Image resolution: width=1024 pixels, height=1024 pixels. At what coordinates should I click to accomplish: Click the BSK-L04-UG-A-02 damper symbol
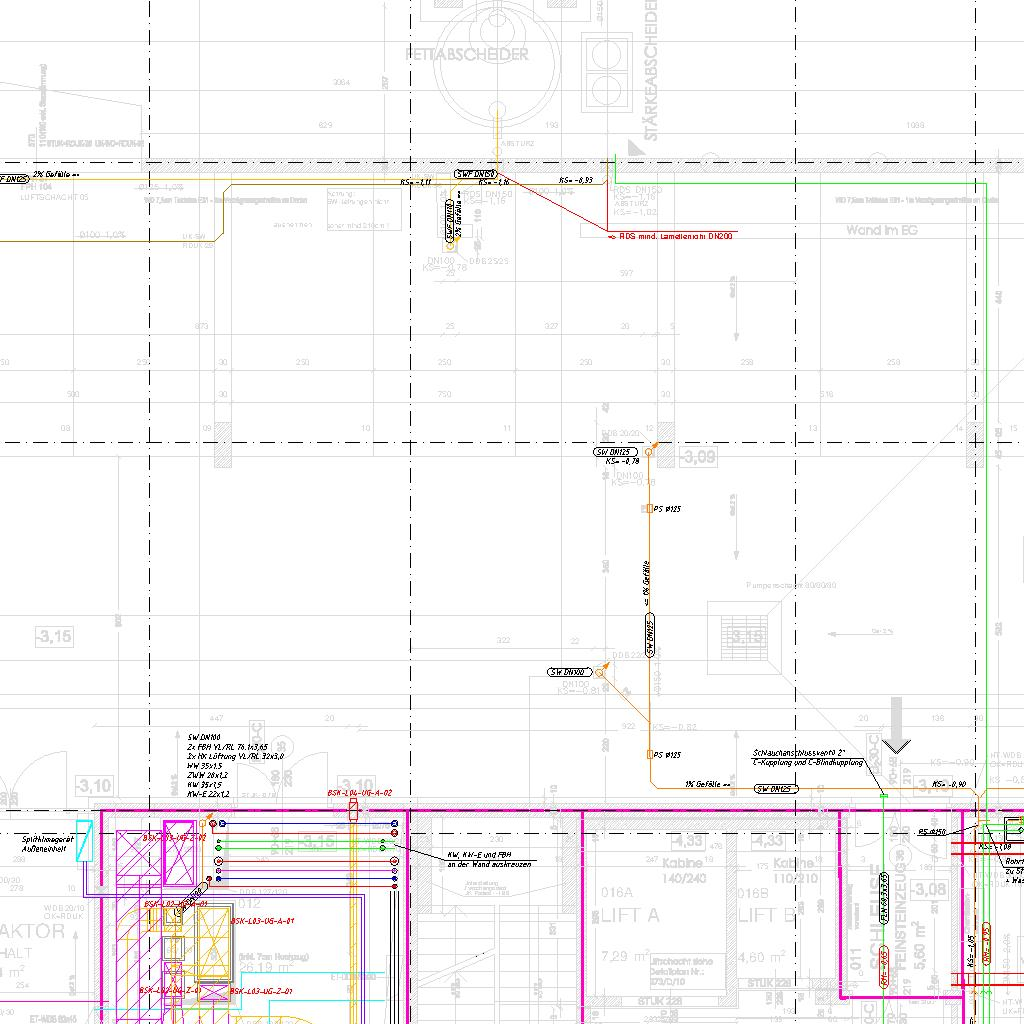coord(353,812)
